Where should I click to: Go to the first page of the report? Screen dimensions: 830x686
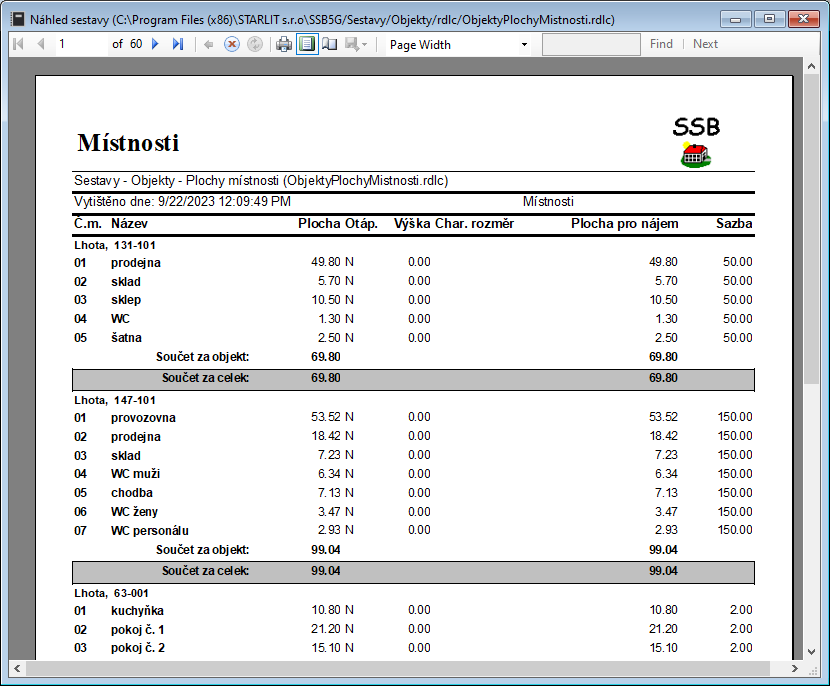click(x=18, y=44)
